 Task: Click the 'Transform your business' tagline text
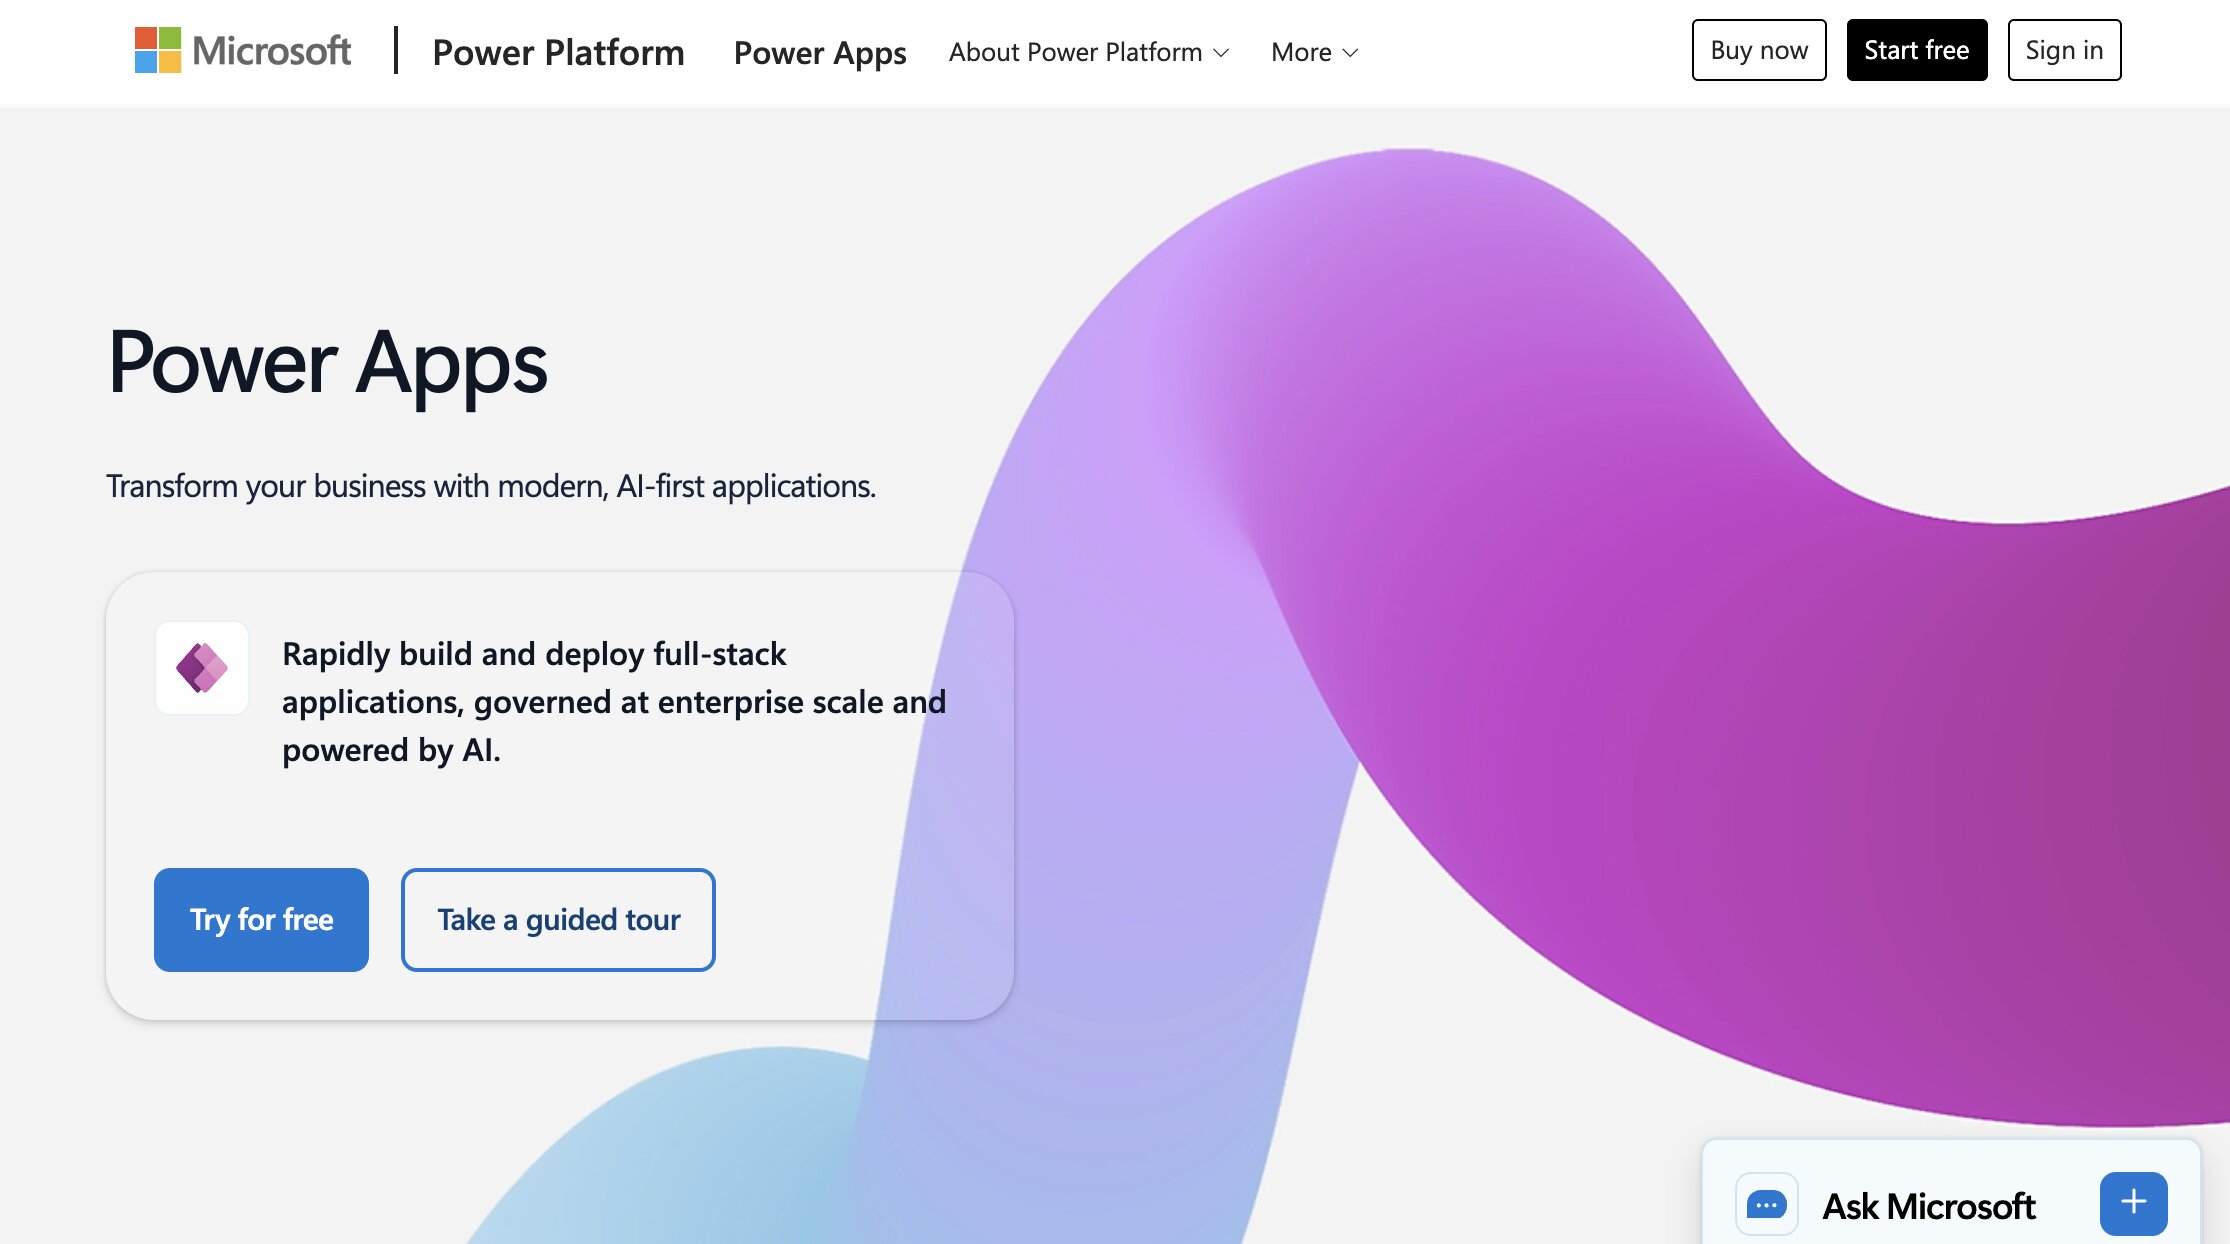click(x=491, y=486)
